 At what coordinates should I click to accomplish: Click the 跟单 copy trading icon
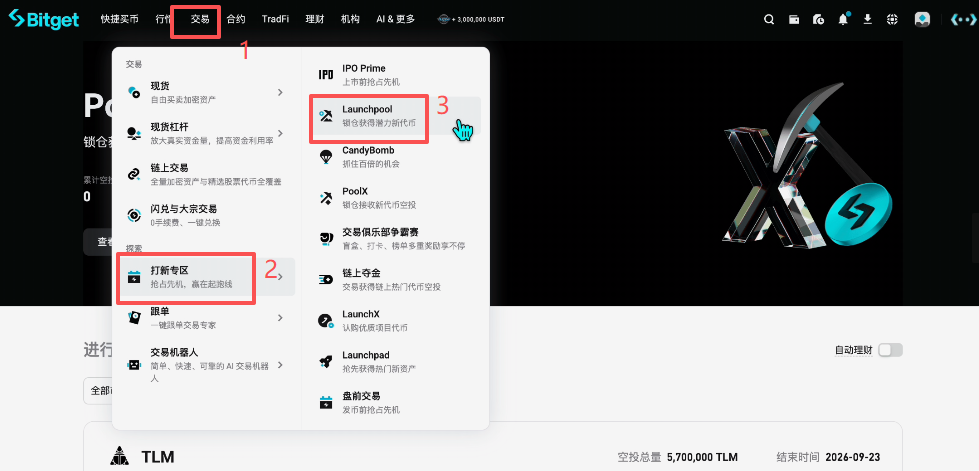click(134, 317)
